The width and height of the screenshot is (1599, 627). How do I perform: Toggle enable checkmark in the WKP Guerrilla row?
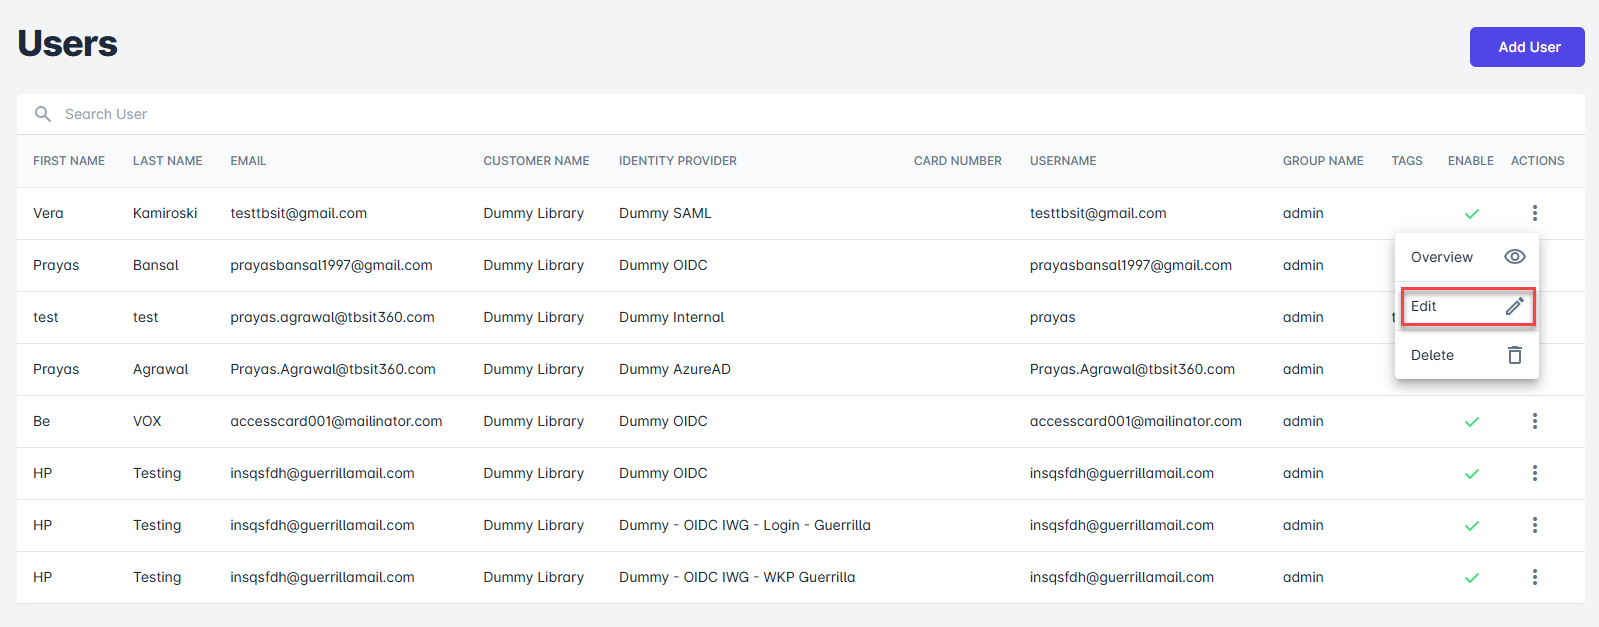(x=1471, y=578)
